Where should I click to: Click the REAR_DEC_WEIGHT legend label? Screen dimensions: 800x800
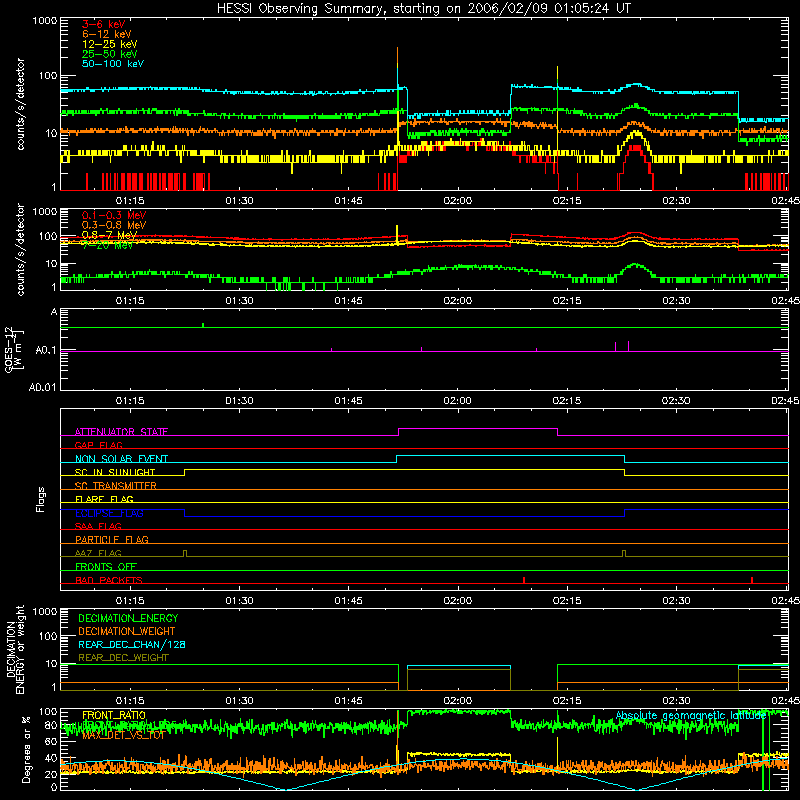click(x=123, y=658)
